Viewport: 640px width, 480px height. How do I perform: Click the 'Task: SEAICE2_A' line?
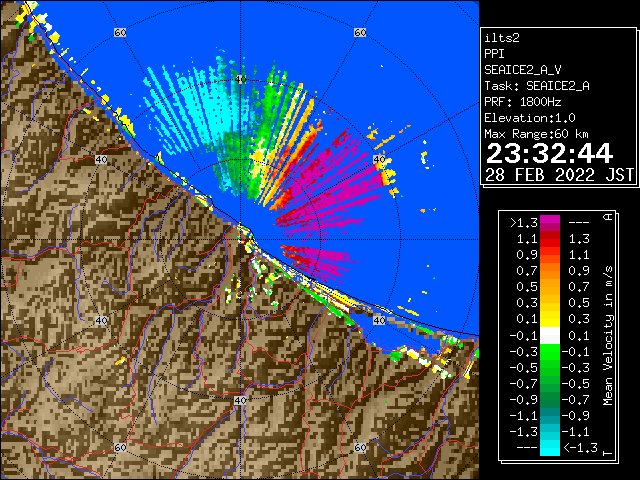(x=537, y=86)
